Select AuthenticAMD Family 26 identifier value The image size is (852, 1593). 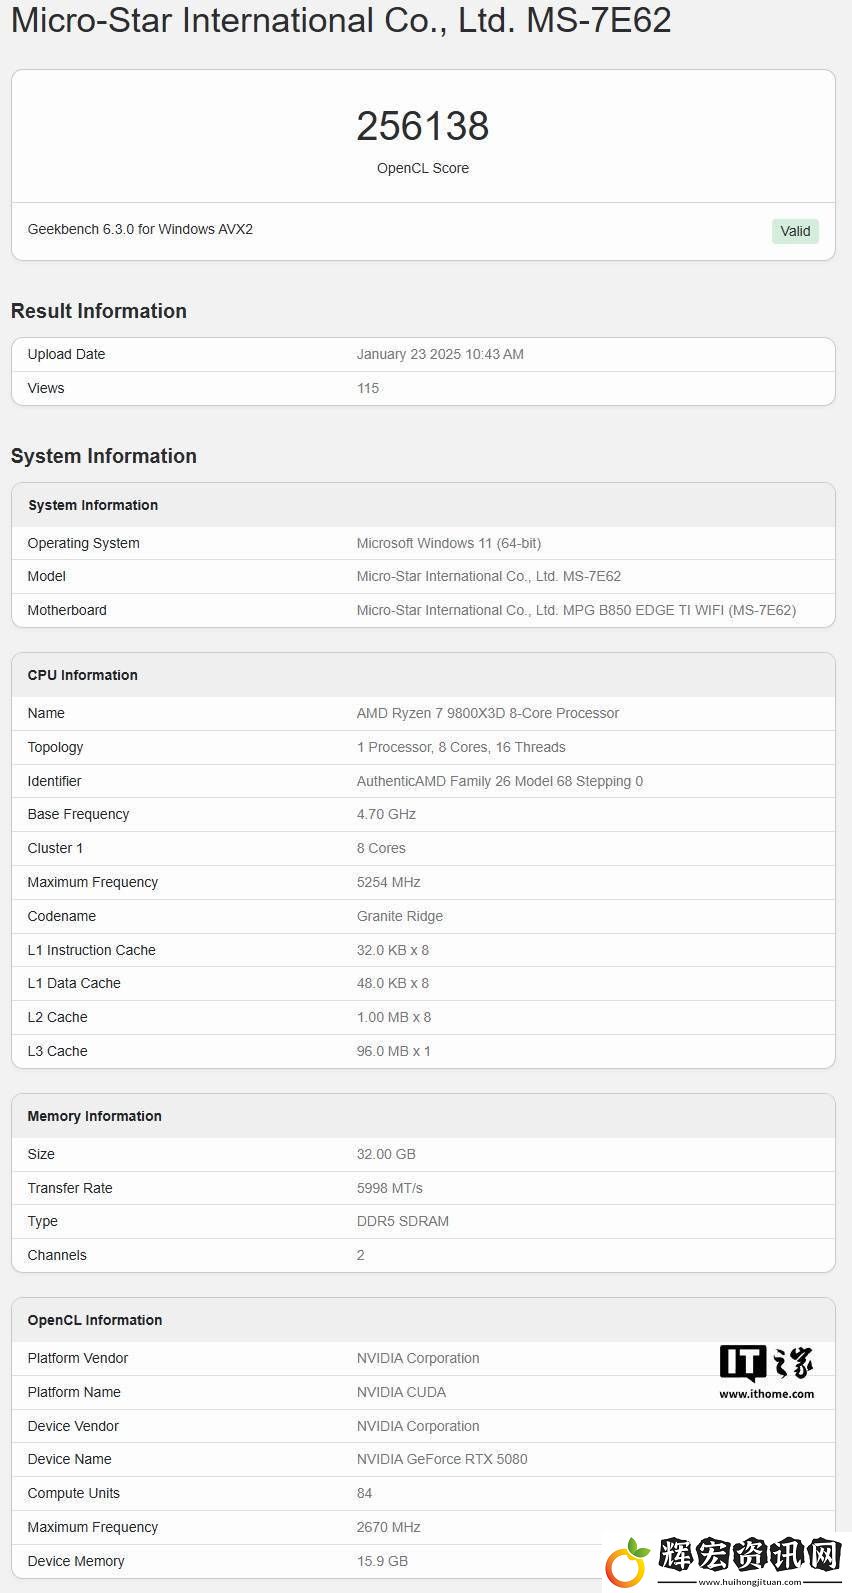[500, 781]
